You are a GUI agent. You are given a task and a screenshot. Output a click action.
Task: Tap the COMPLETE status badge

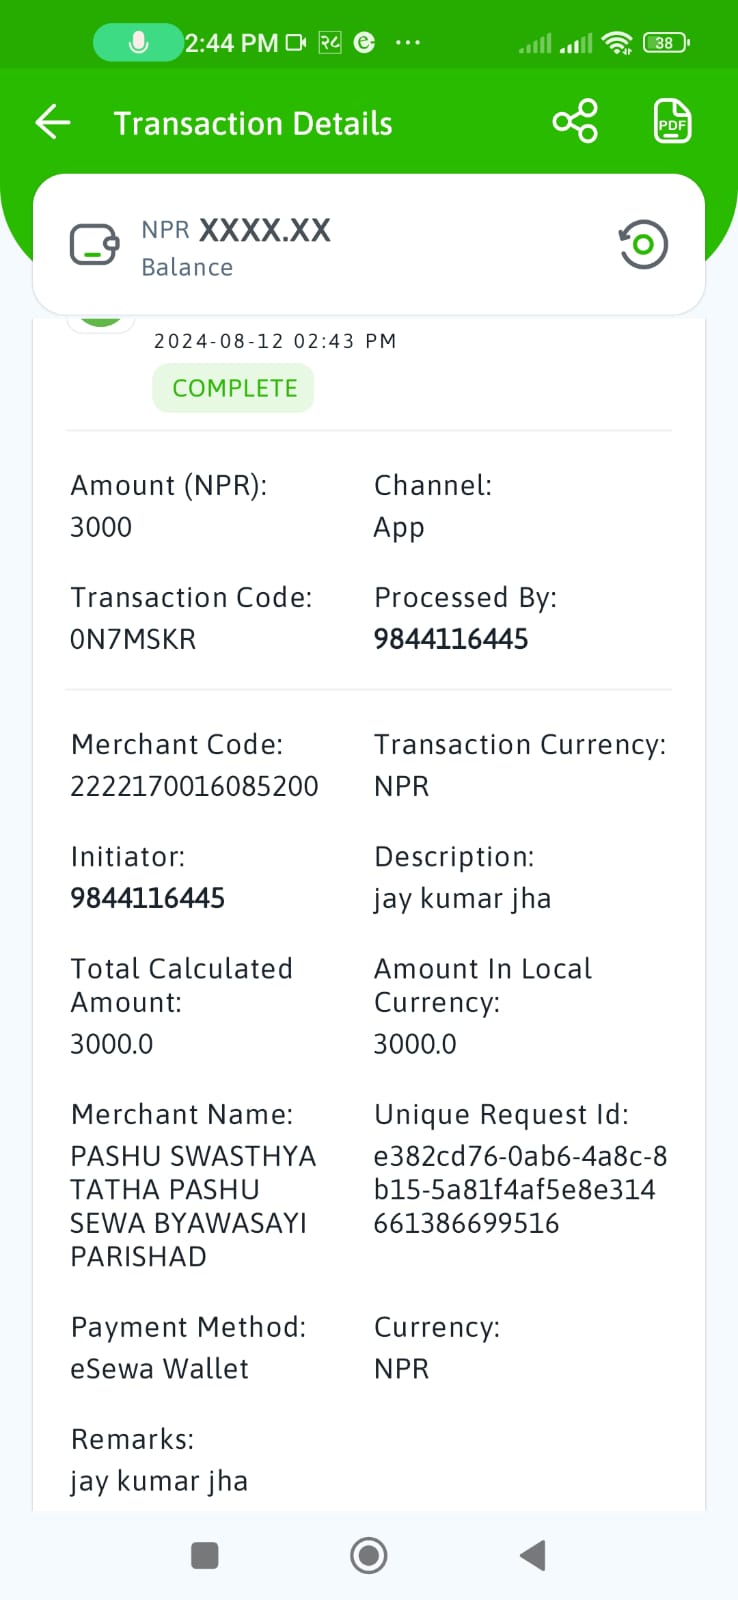pos(234,388)
